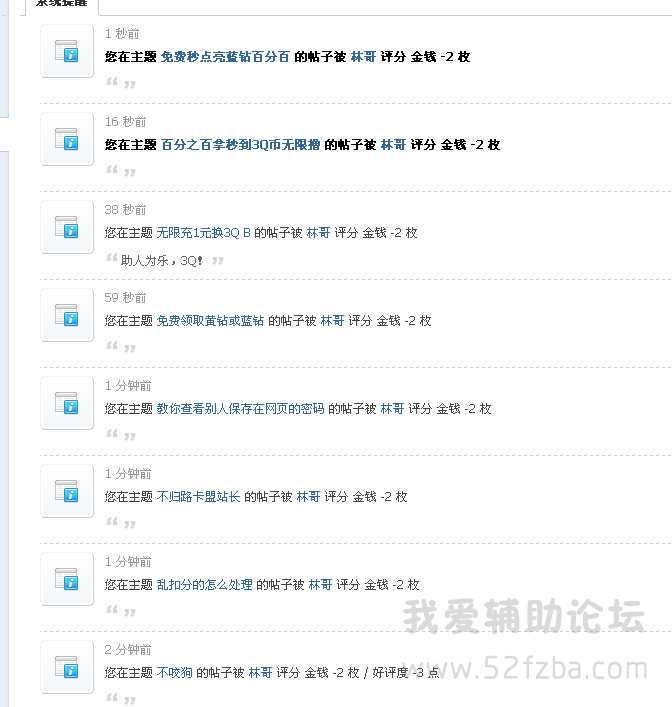Image resolution: width=672 pixels, height=707 pixels.
Task: Click the timestamp 16 秒前
Action: [125, 121]
